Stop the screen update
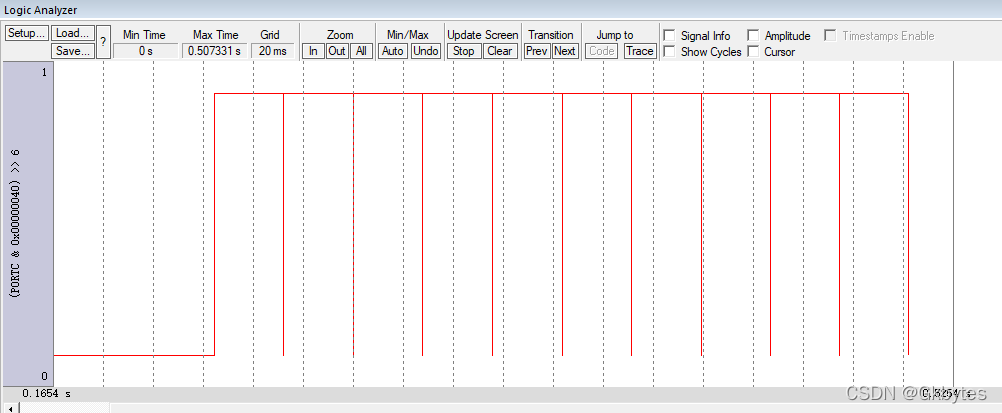 click(x=463, y=51)
